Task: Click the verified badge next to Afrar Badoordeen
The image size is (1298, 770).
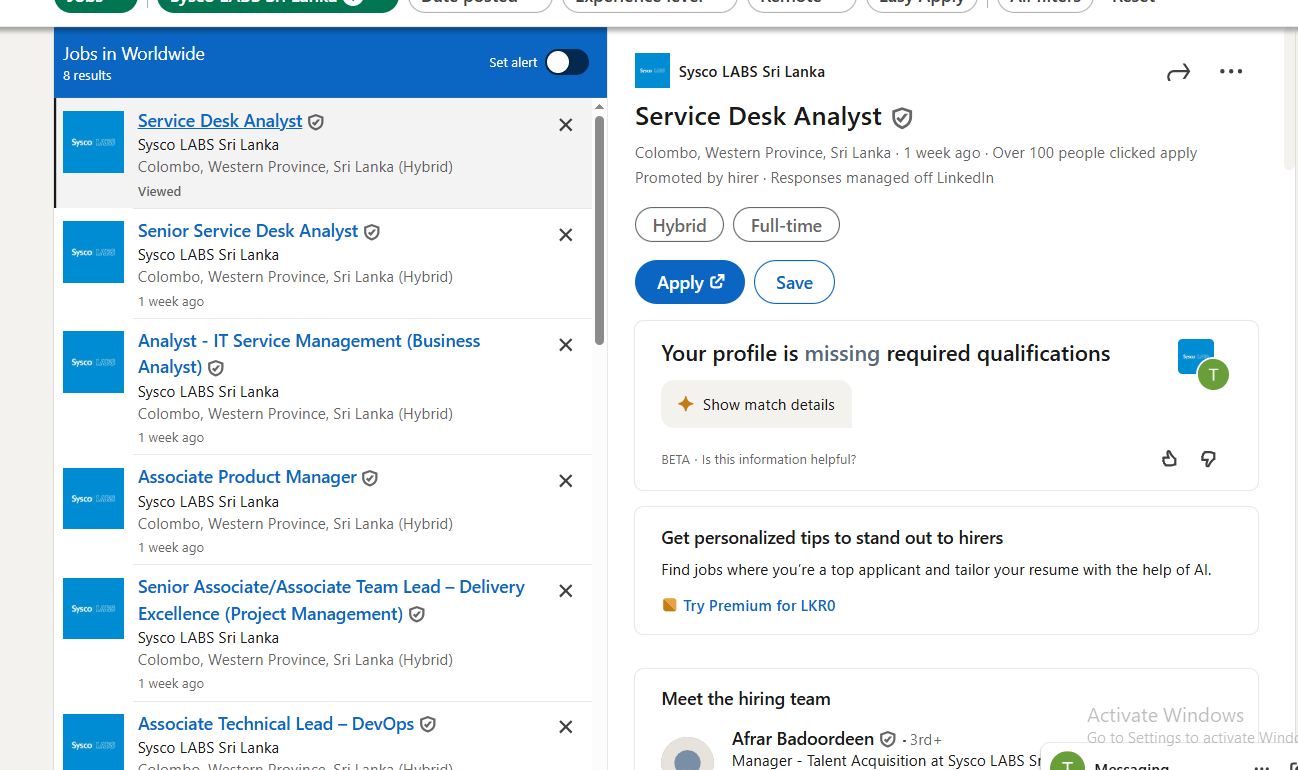Action: tap(887, 739)
